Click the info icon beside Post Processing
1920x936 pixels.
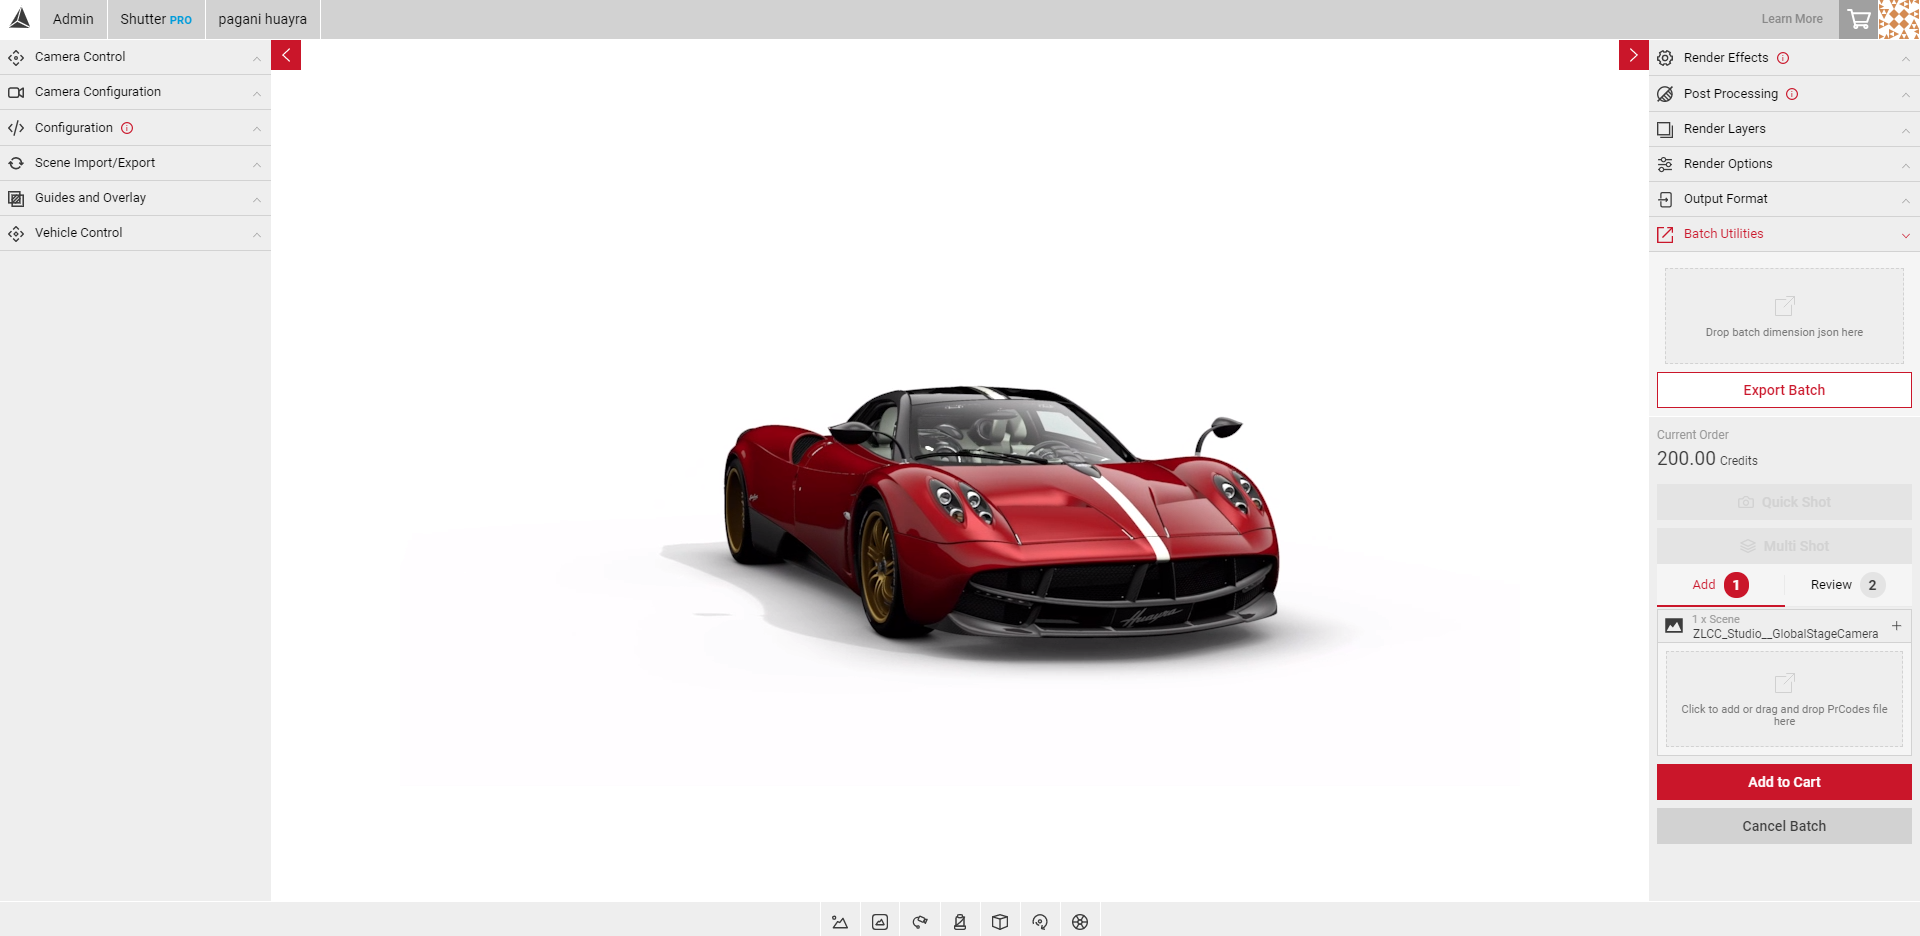click(x=1792, y=94)
